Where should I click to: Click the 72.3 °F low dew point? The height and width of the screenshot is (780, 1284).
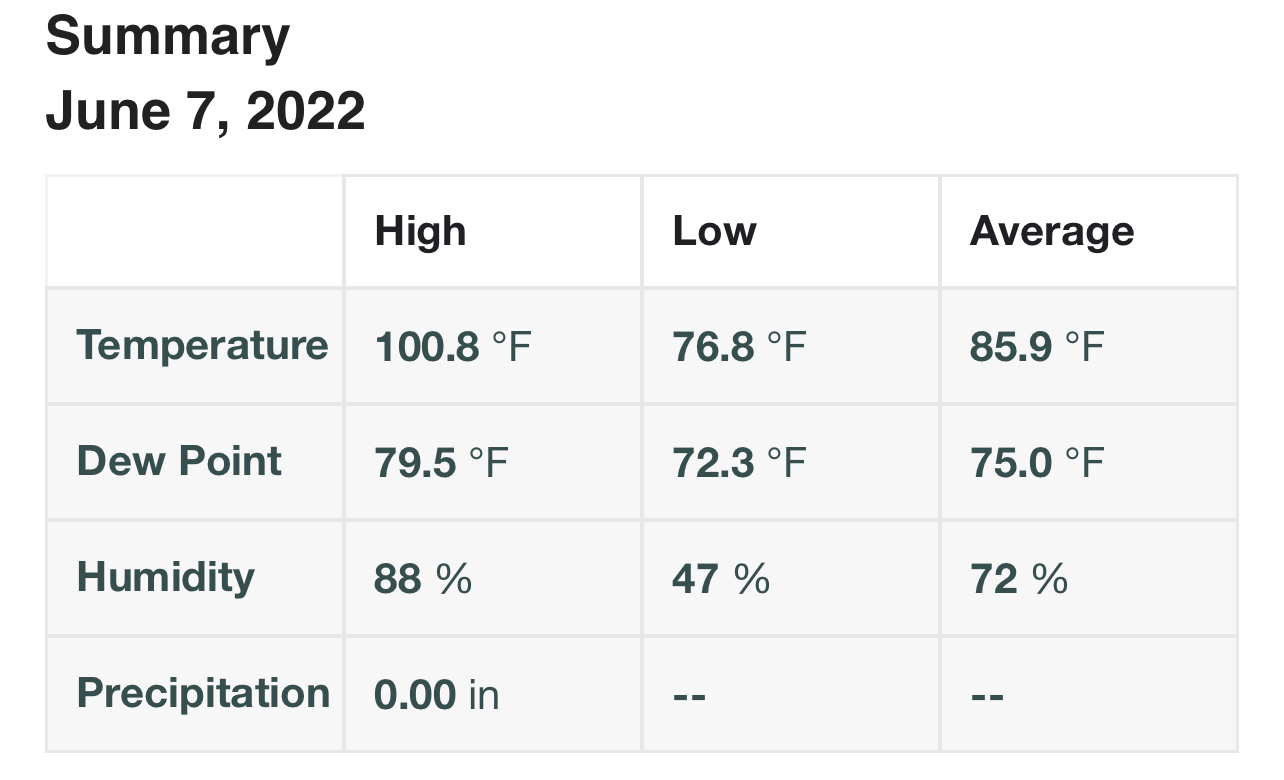pos(739,463)
